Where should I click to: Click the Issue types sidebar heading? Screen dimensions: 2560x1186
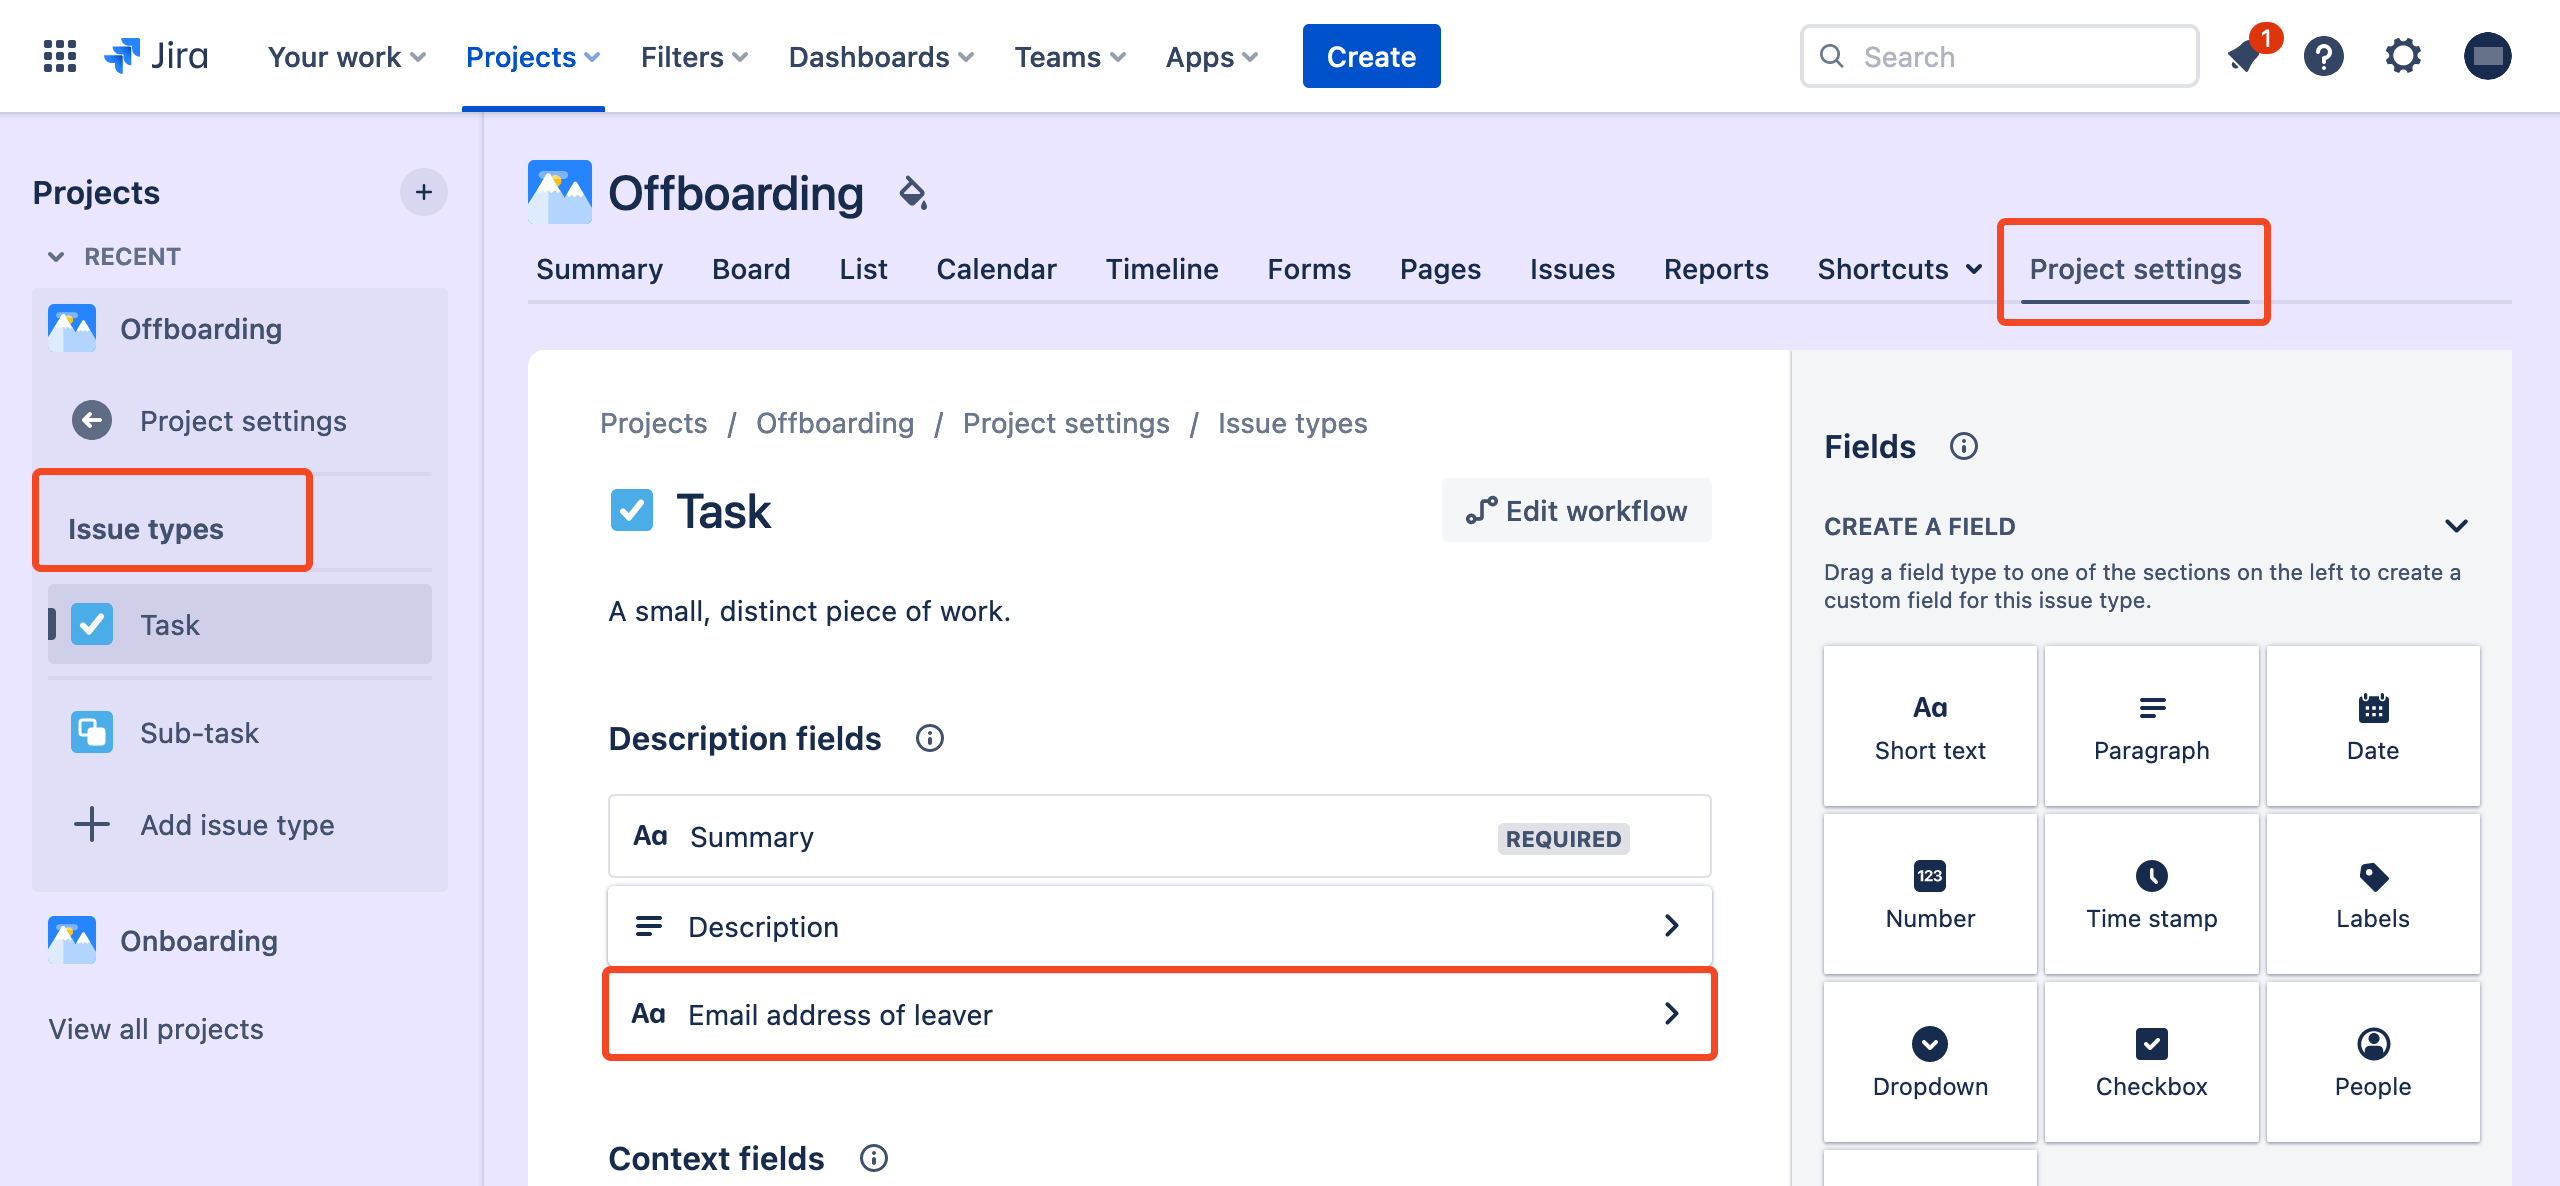tap(146, 529)
